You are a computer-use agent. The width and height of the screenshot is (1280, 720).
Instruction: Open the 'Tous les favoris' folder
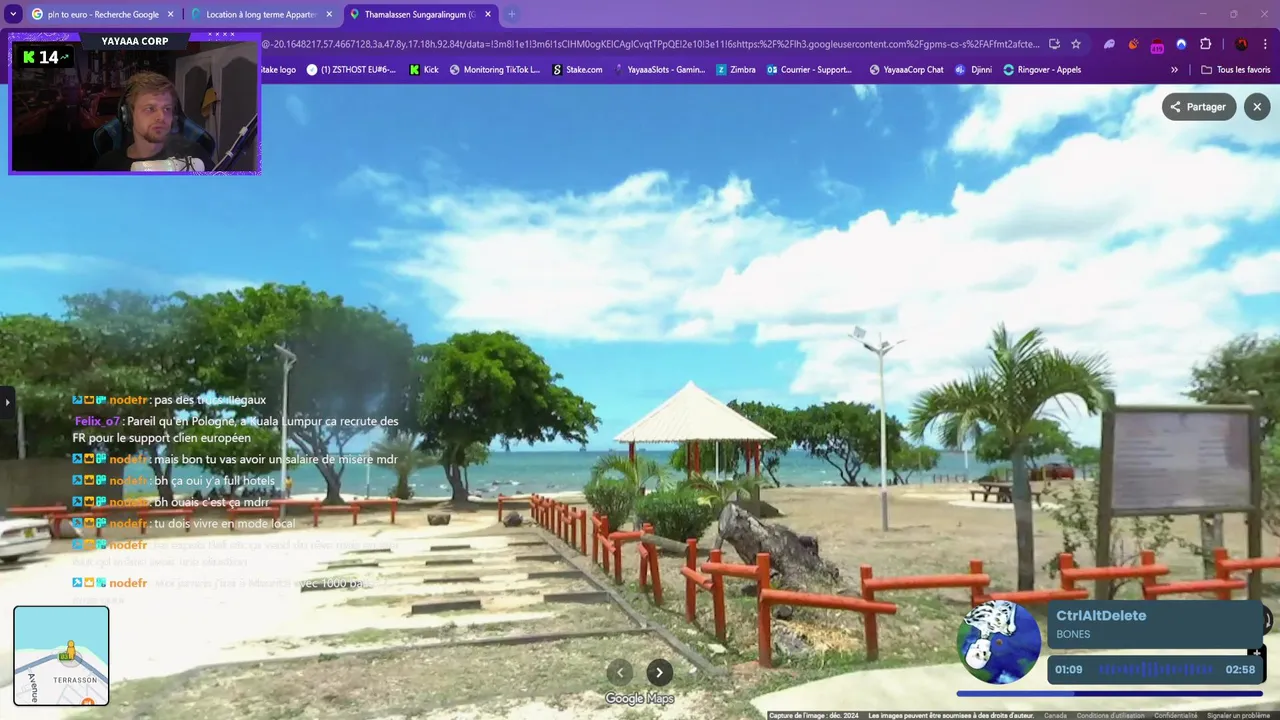[1236, 70]
